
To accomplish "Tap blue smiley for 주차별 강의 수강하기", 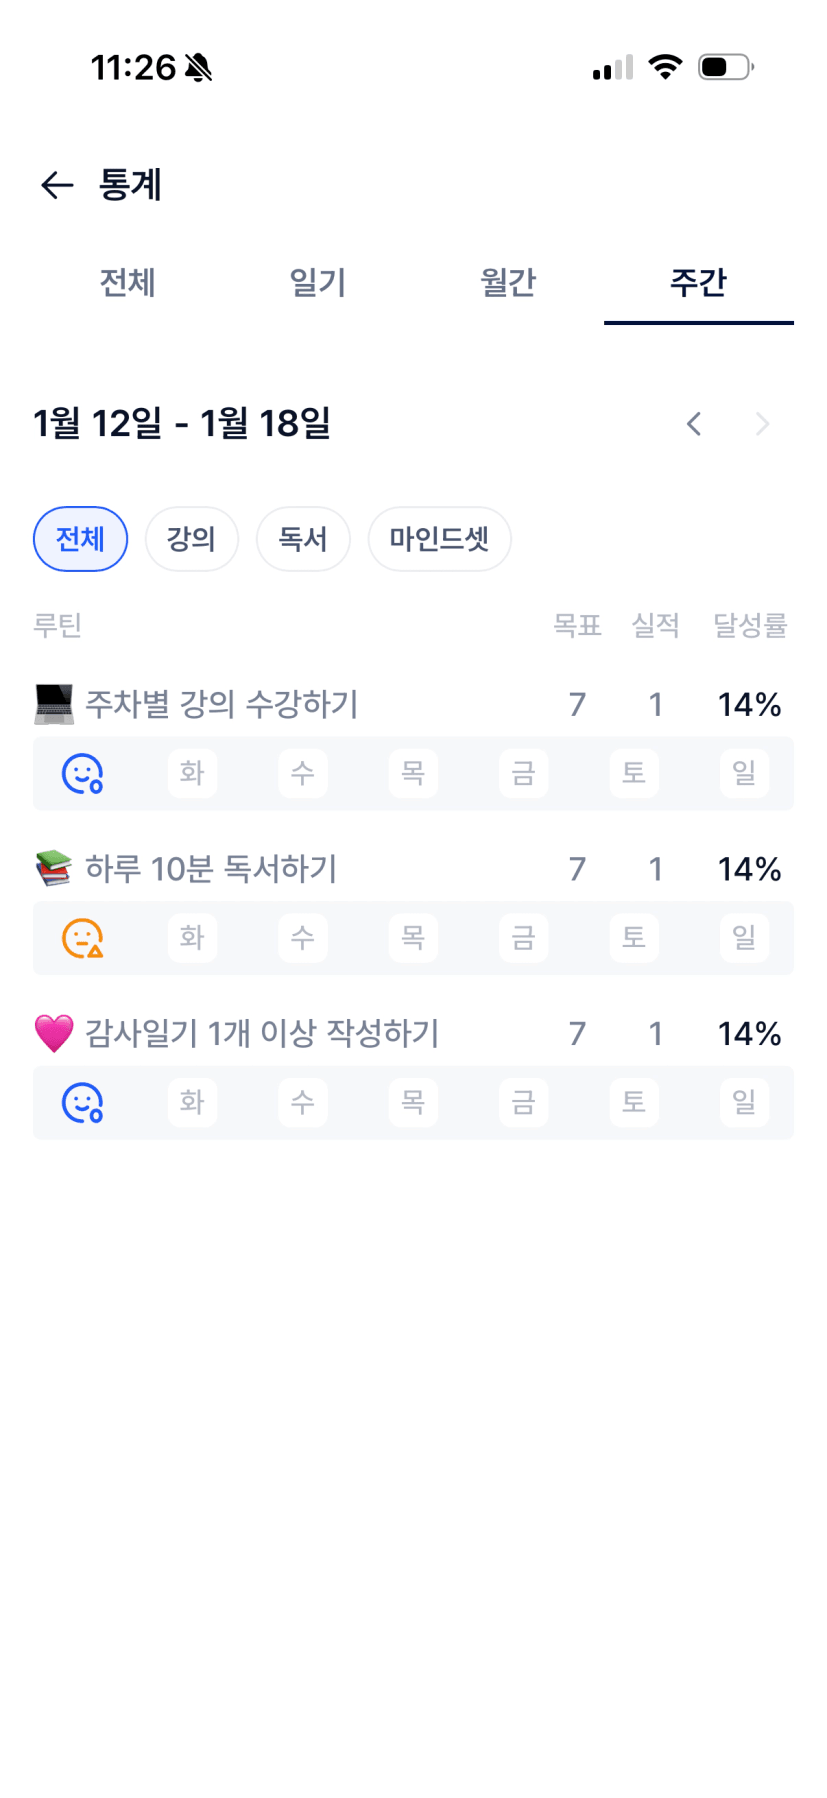I will tap(82, 773).
